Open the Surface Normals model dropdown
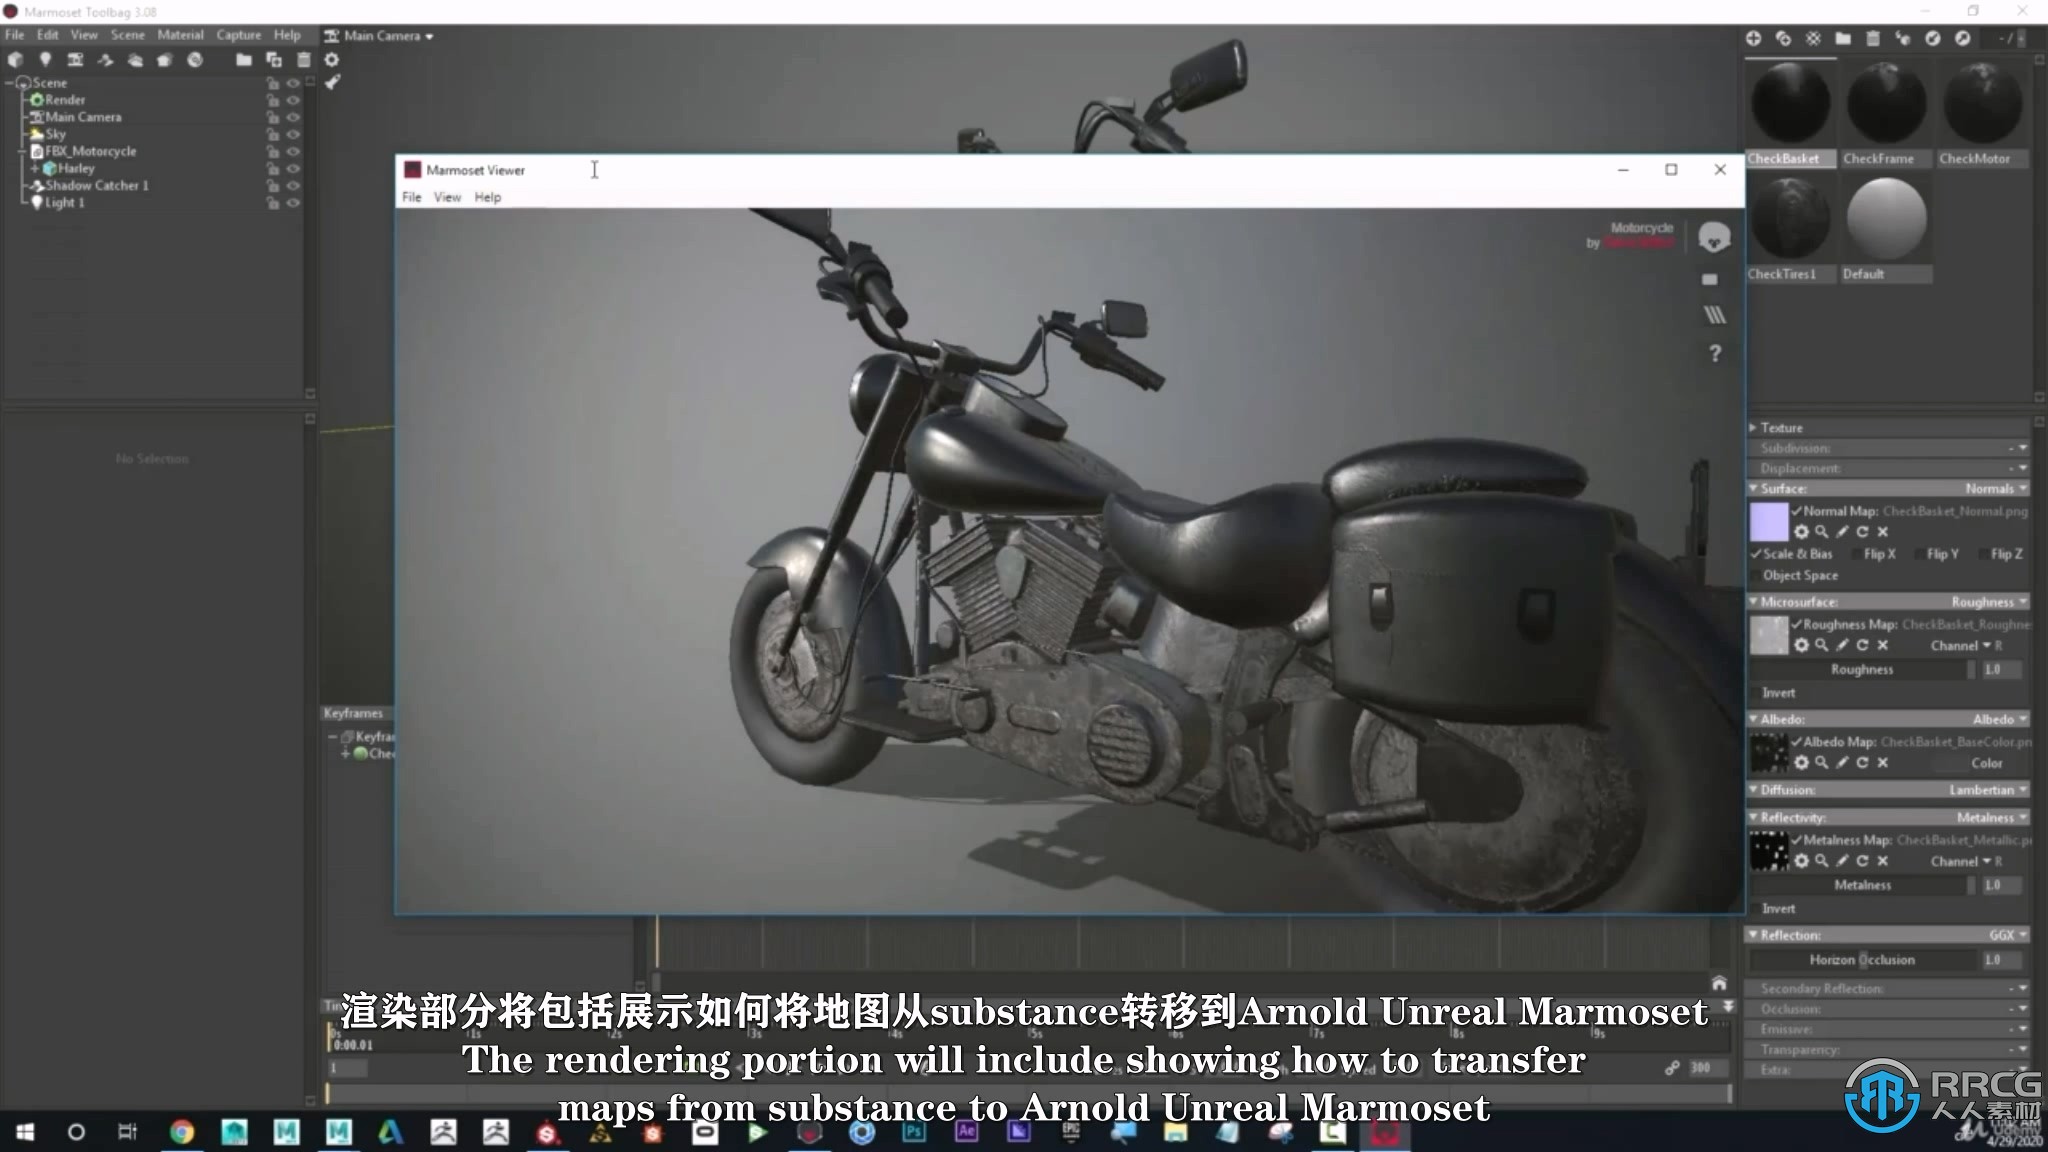Viewport: 2048px width, 1152px height. [x=1996, y=489]
